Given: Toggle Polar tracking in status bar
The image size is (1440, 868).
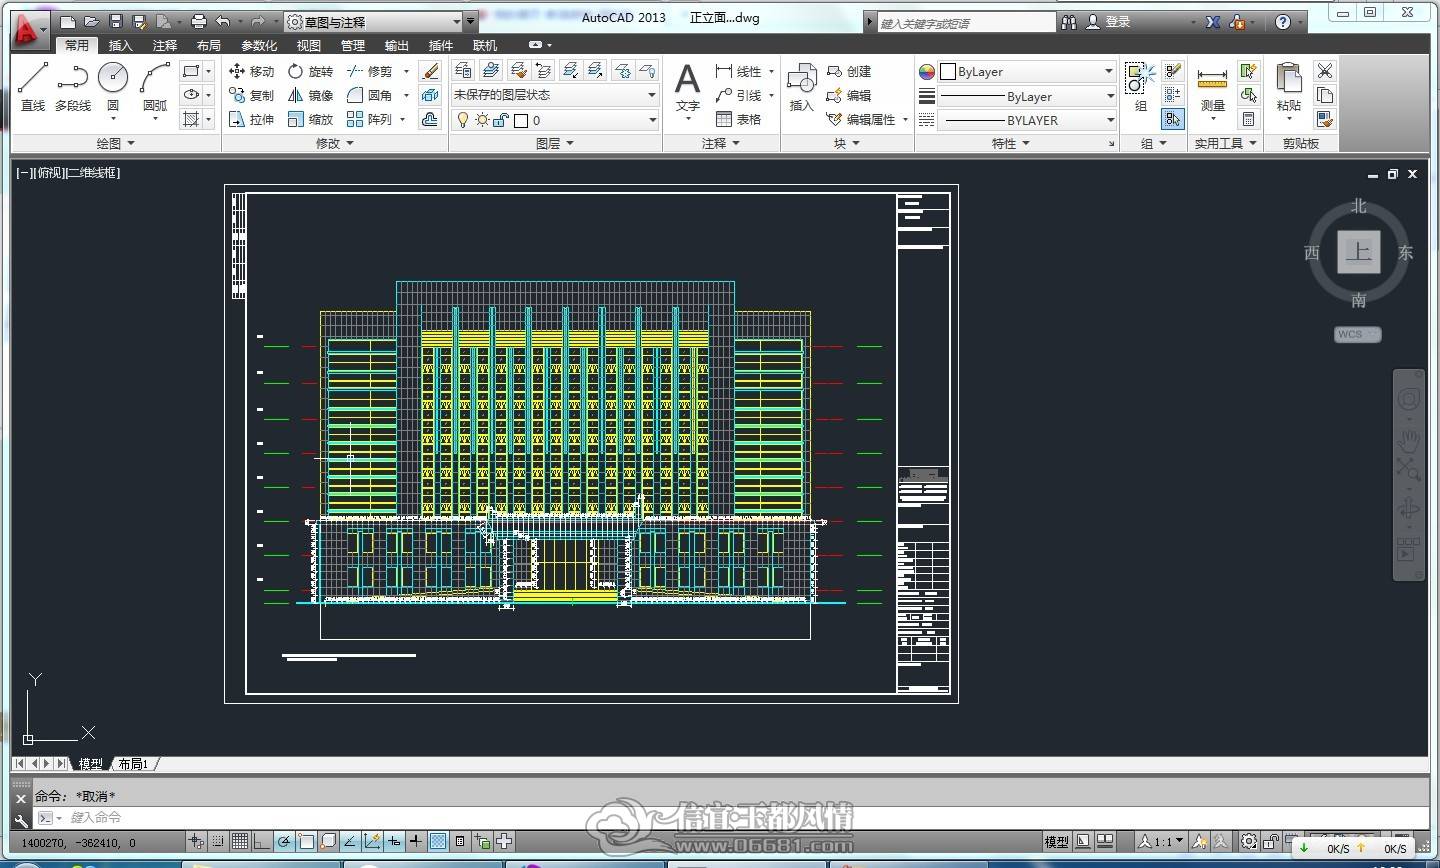Looking at the screenshot, I should pos(284,842).
